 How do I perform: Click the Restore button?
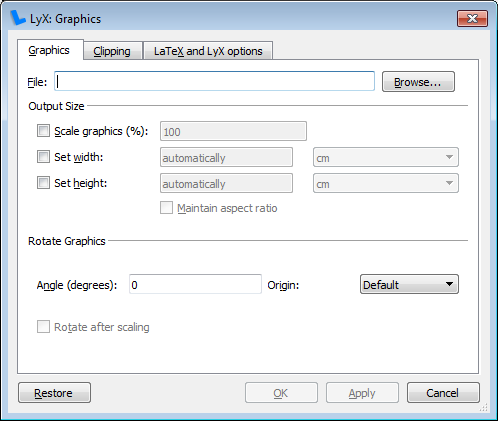click(x=54, y=393)
